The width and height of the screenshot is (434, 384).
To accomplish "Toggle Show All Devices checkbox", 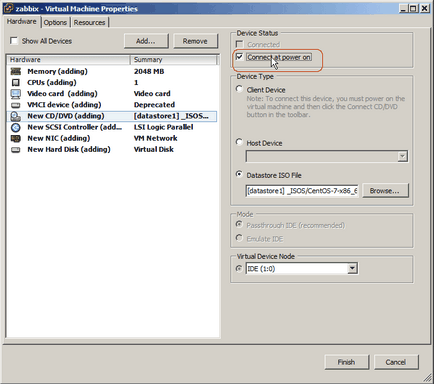I will [x=14, y=41].
